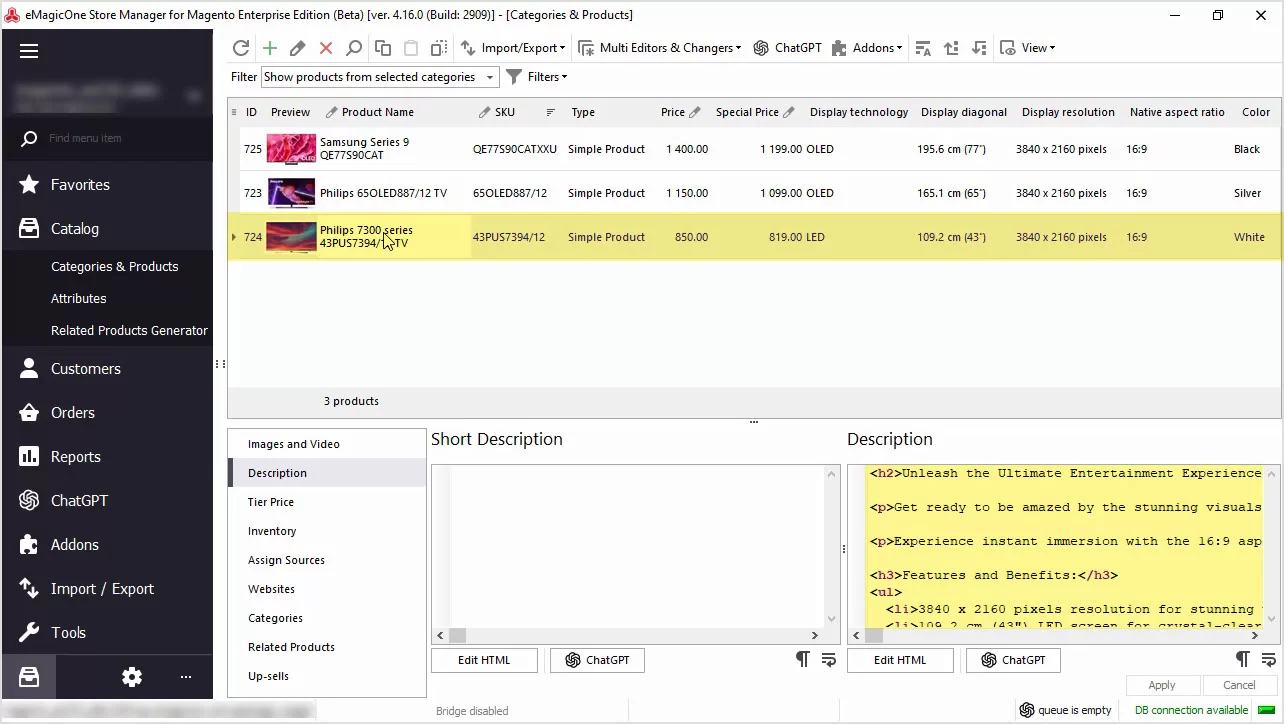Click the Samsung Series 9 preview thumbnail

(291, 149)
